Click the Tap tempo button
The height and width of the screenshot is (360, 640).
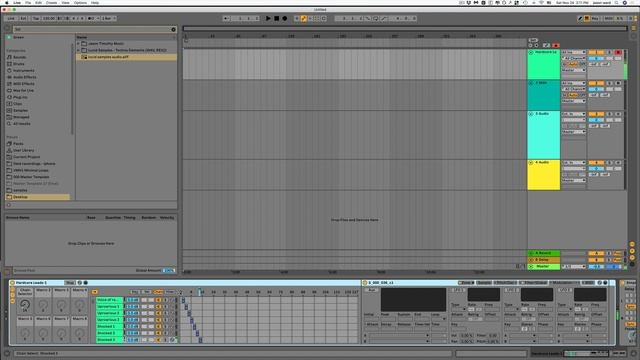point(36,18)
